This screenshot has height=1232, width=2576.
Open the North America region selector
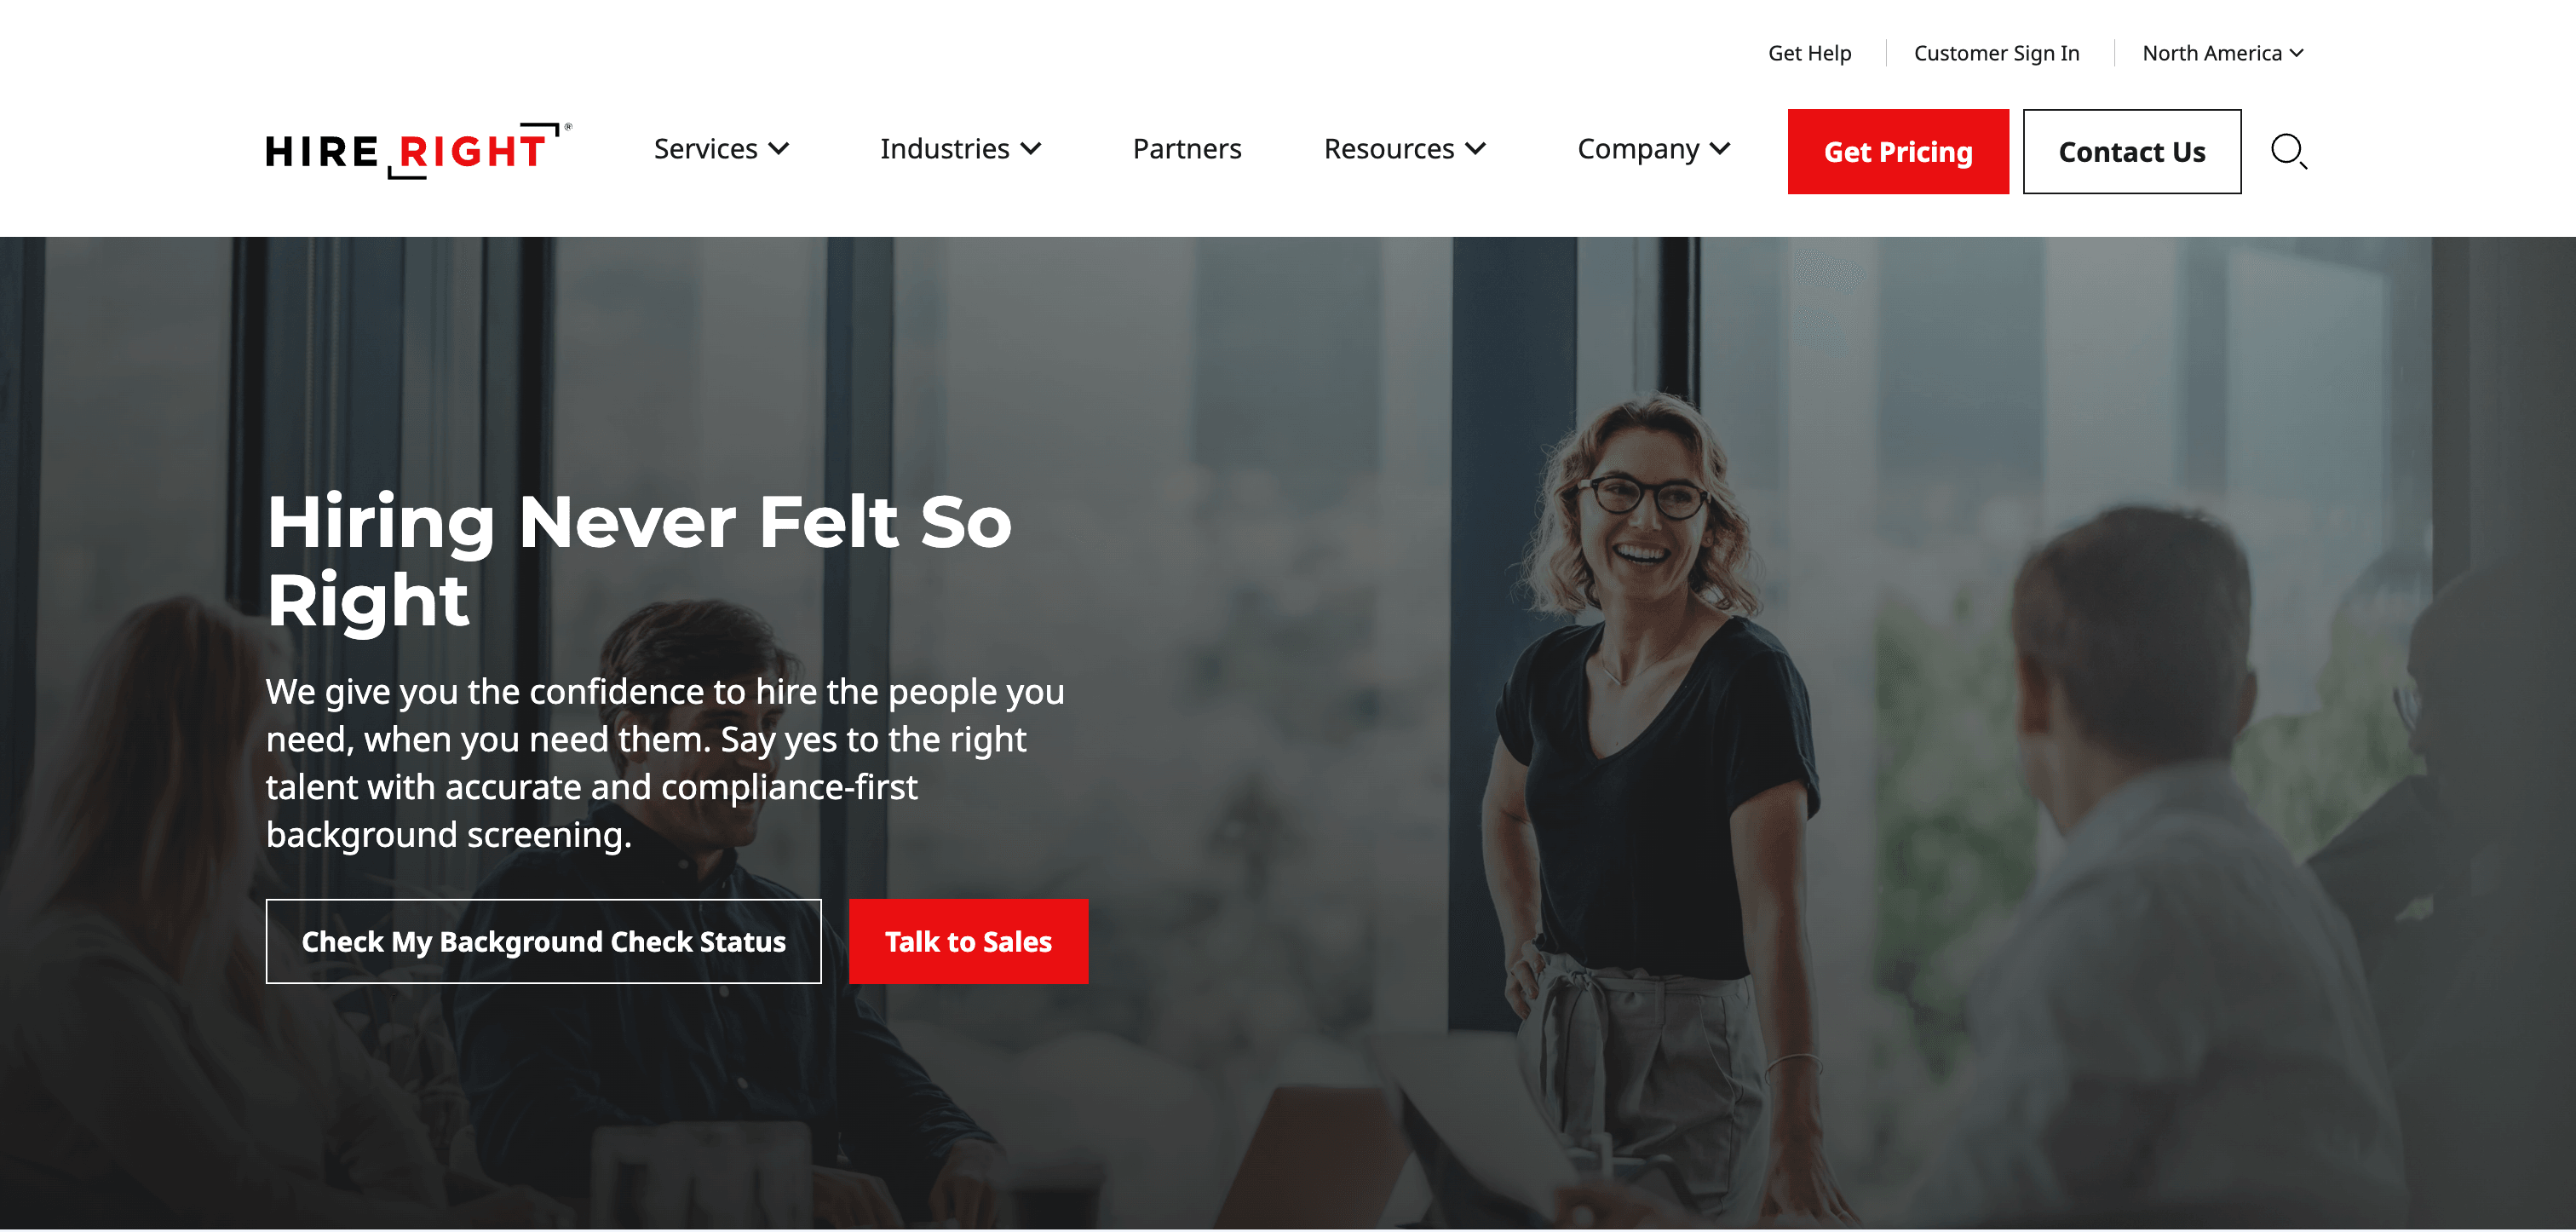(2223, 53)
